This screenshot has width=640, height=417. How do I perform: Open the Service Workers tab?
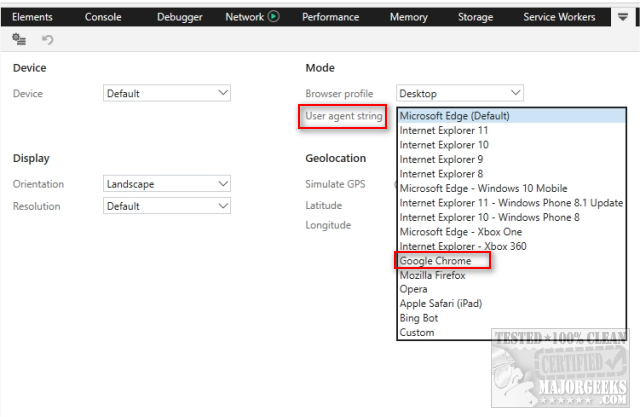[x=559, y=17]
